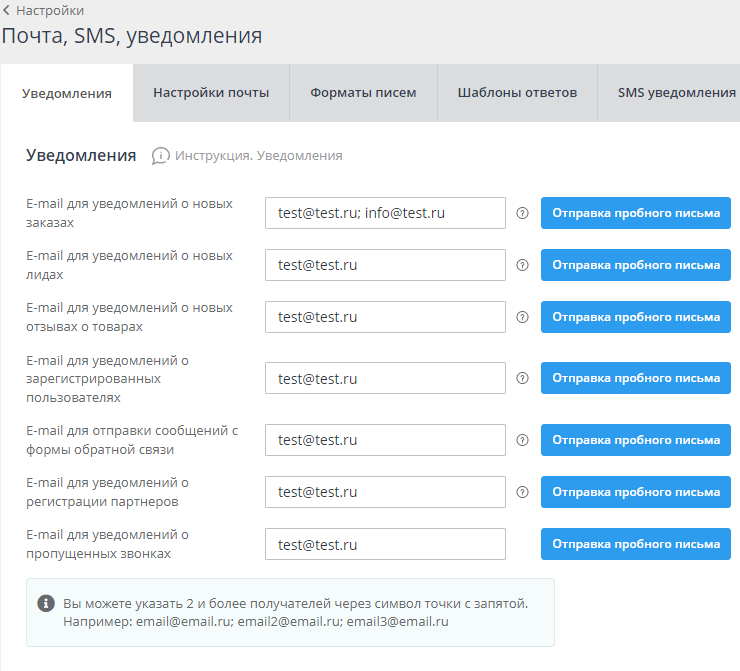Click the new orders email input field
This screenshot has height=671, width=740.
coord(385,213)
